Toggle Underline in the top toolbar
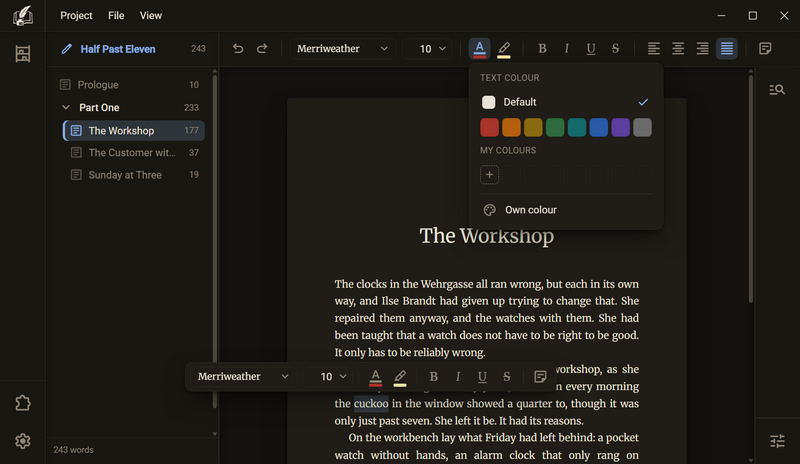 [x=591, y=48]
